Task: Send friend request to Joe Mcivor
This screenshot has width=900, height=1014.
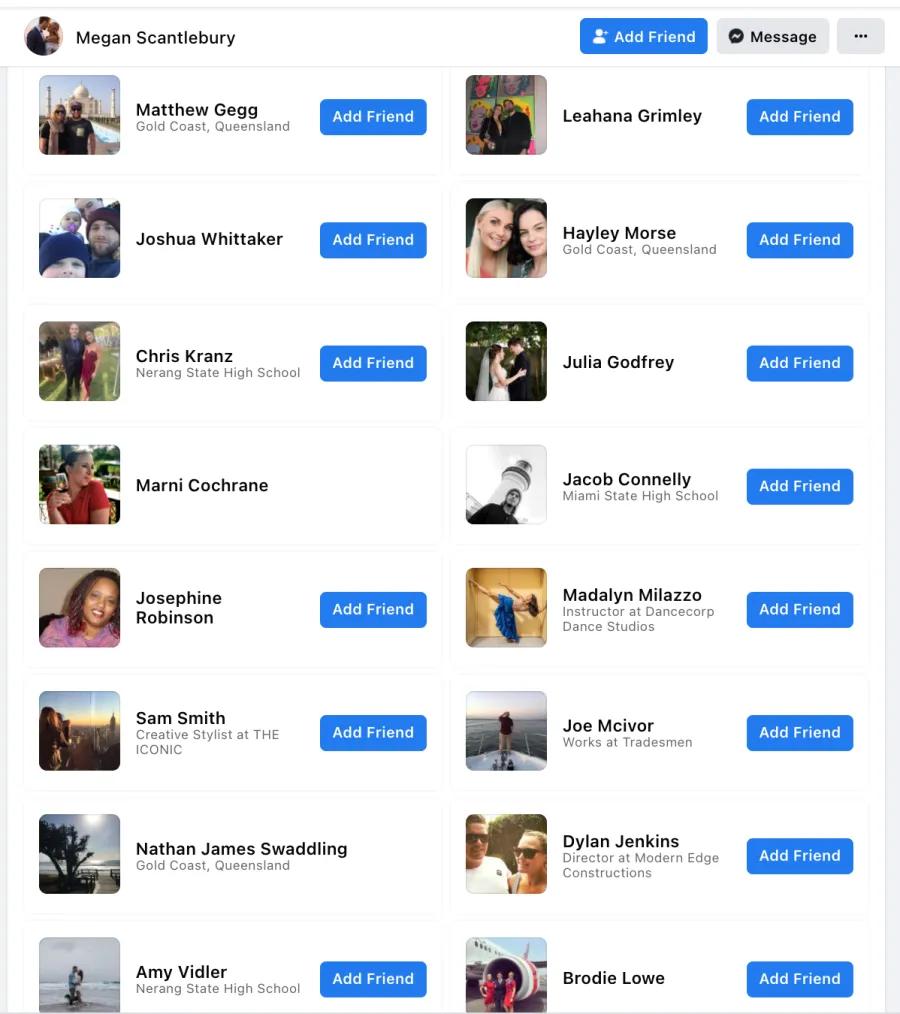Action: [x=800, y=733]
